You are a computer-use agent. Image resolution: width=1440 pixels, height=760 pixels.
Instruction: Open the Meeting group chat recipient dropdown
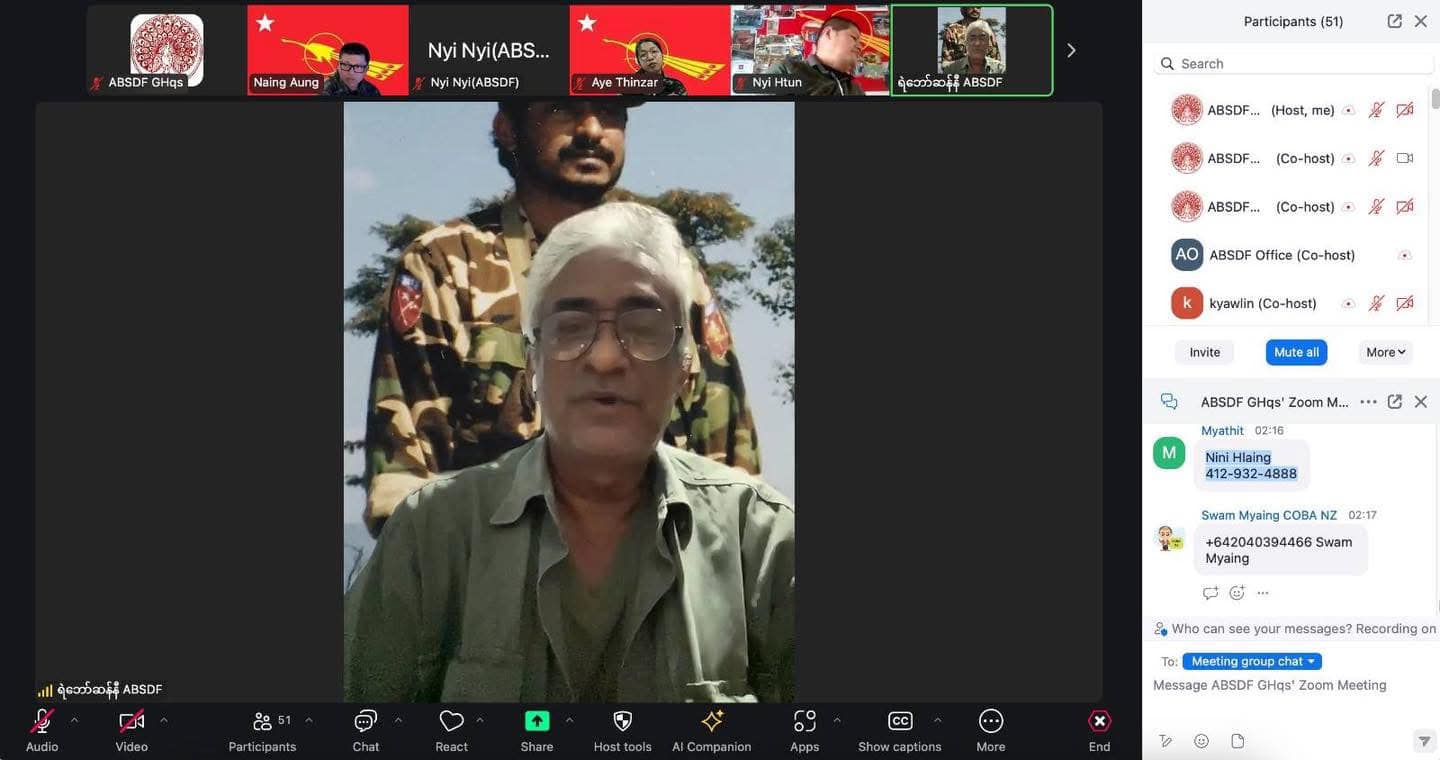tap(1252, 661)
